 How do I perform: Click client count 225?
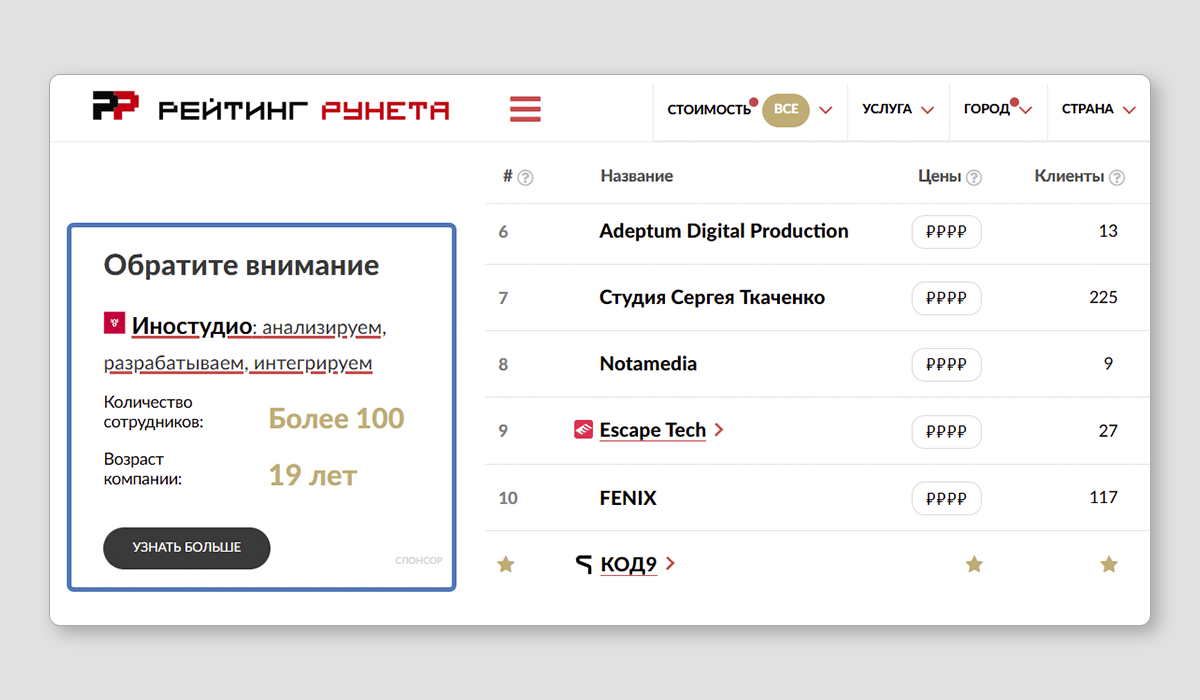point(1104,297)
